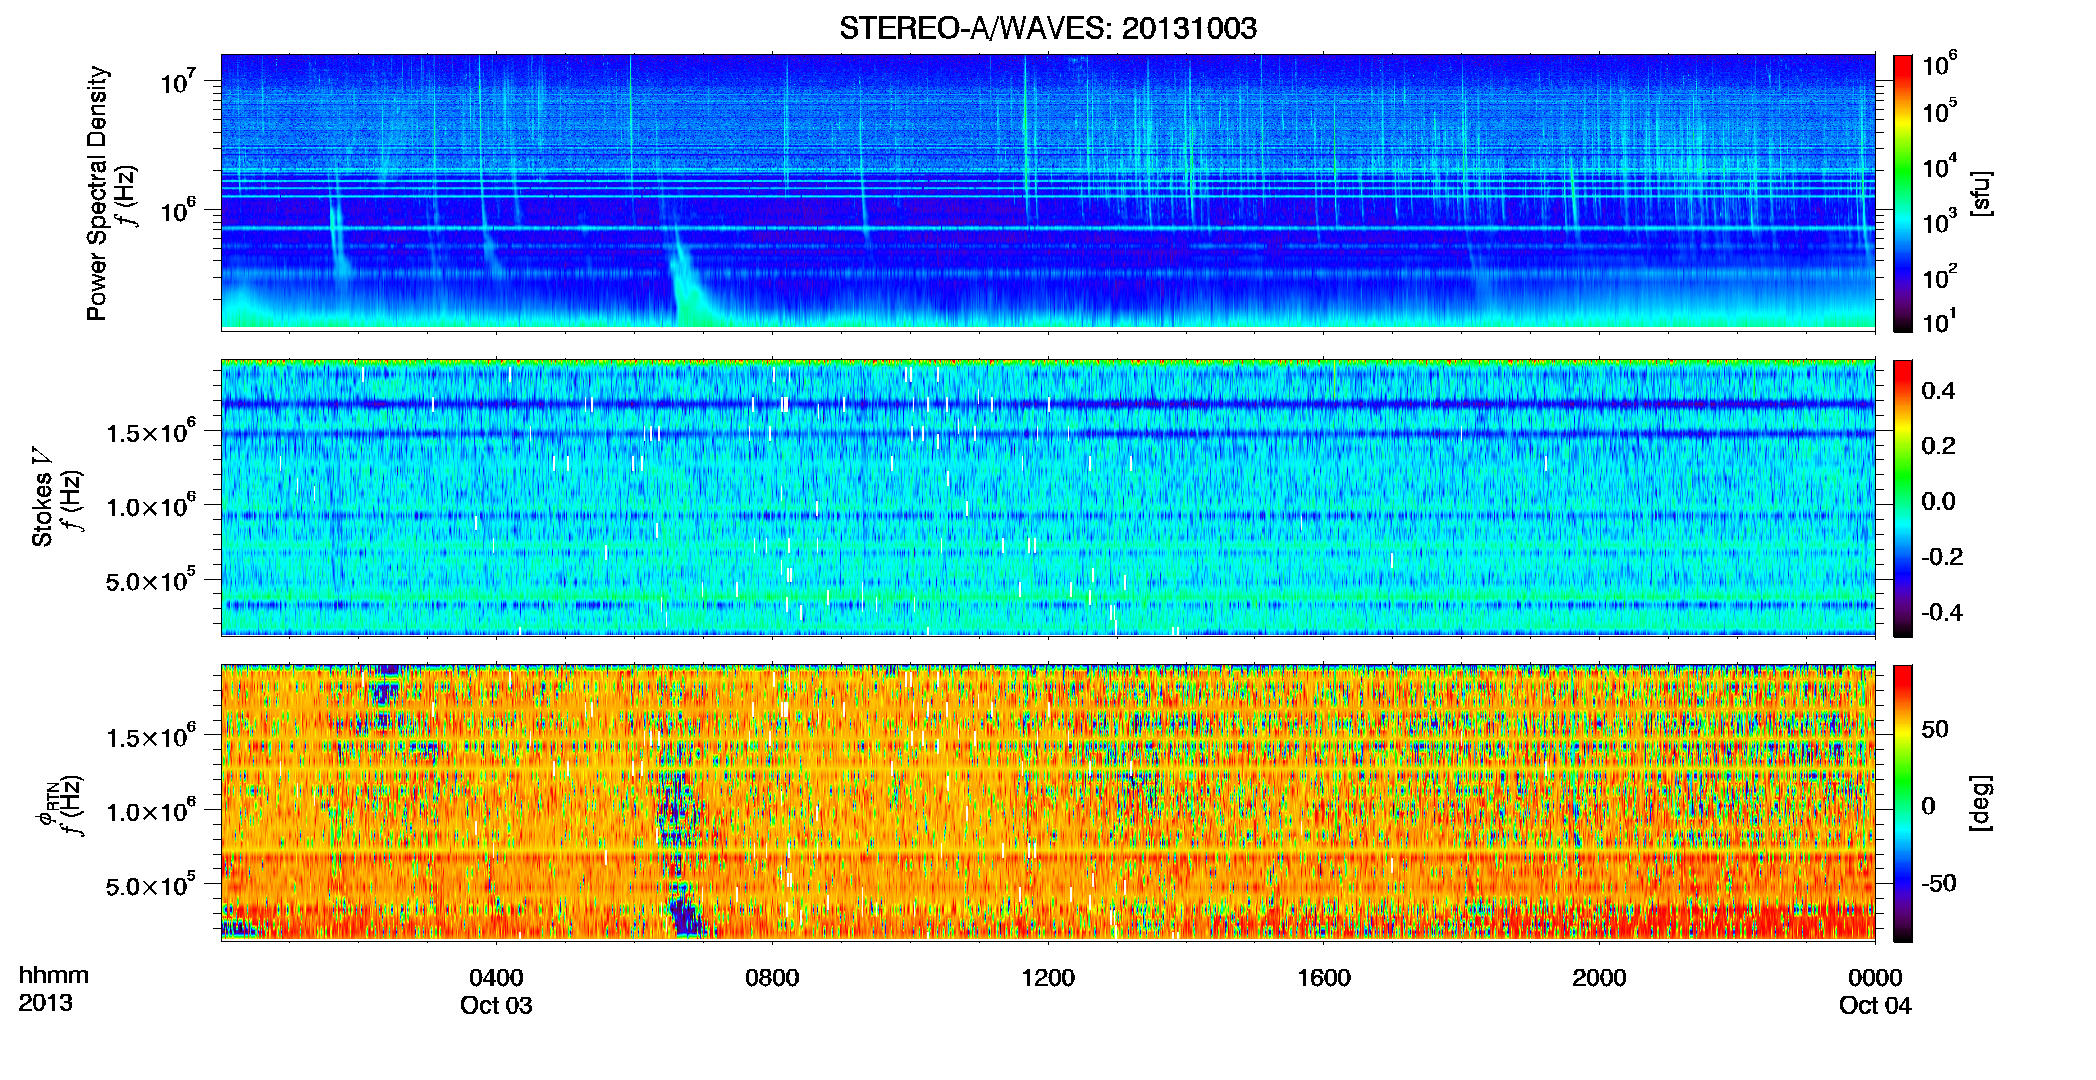Screen dimensions: 2096x1080
Task: Click inside the Power Spectral Density spectrogram
Action: [x=1048, y=192]
